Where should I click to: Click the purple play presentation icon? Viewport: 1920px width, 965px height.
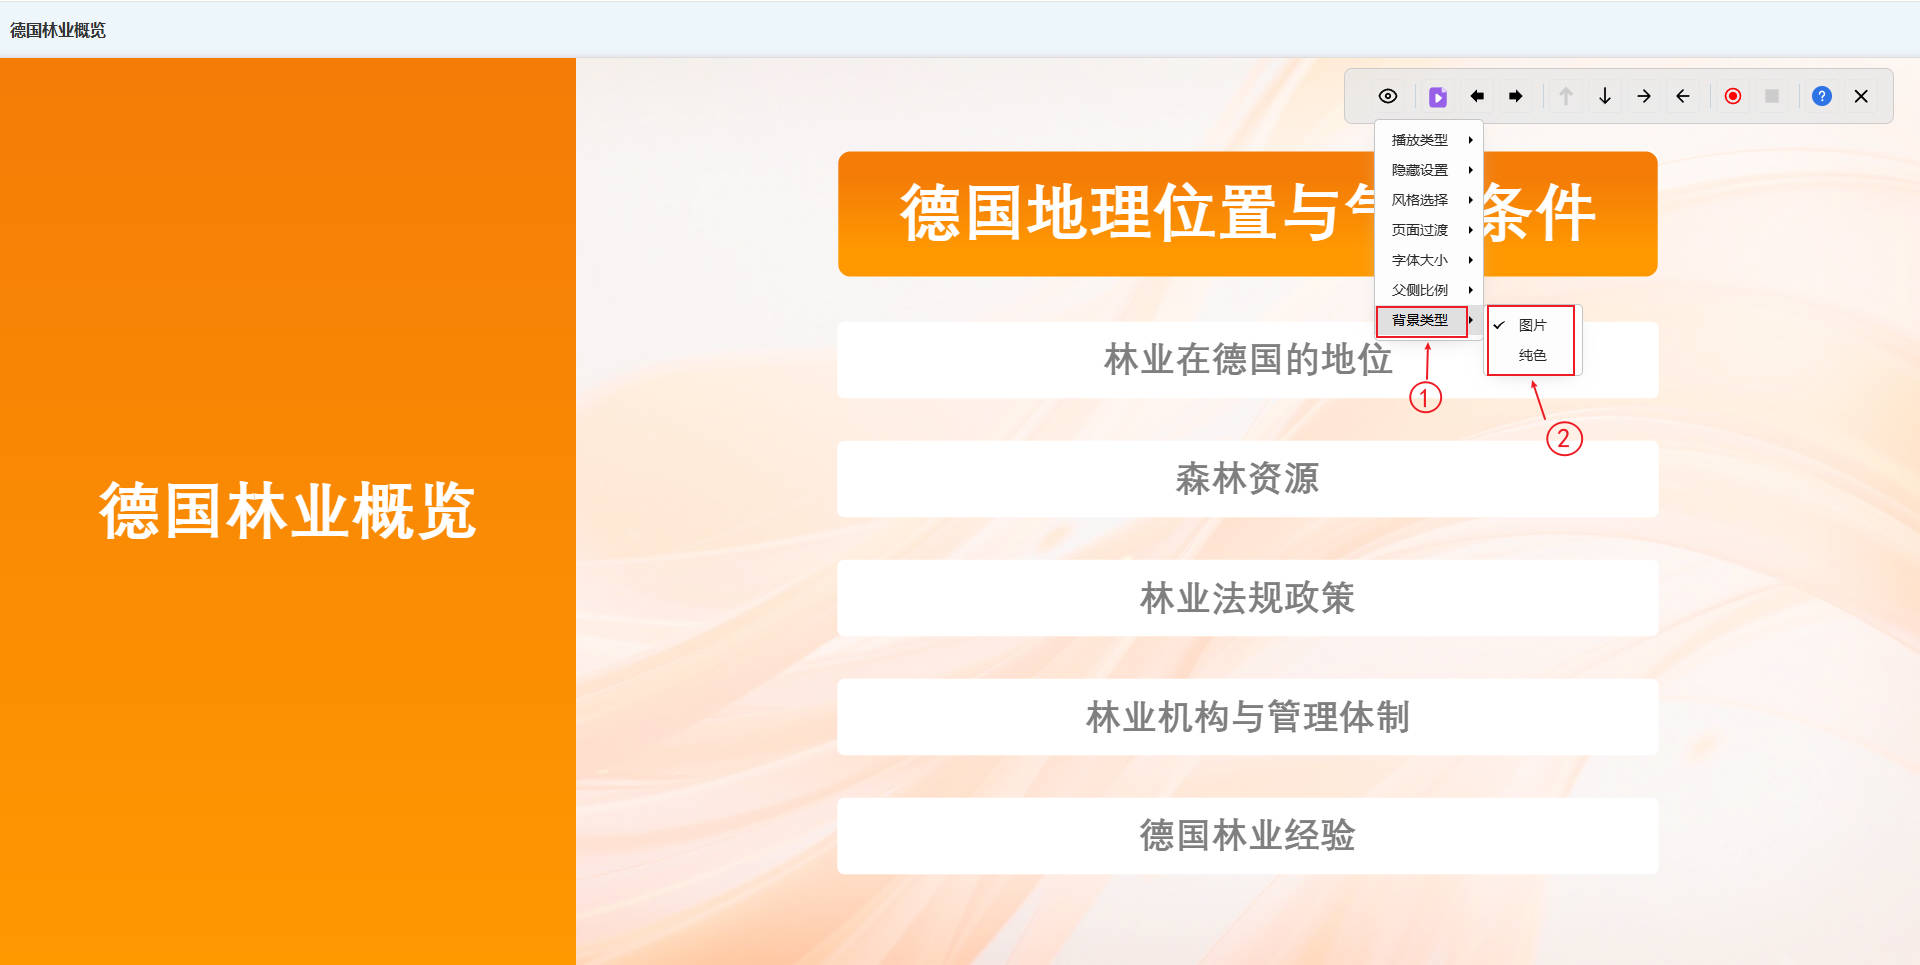pos(1437,96)
